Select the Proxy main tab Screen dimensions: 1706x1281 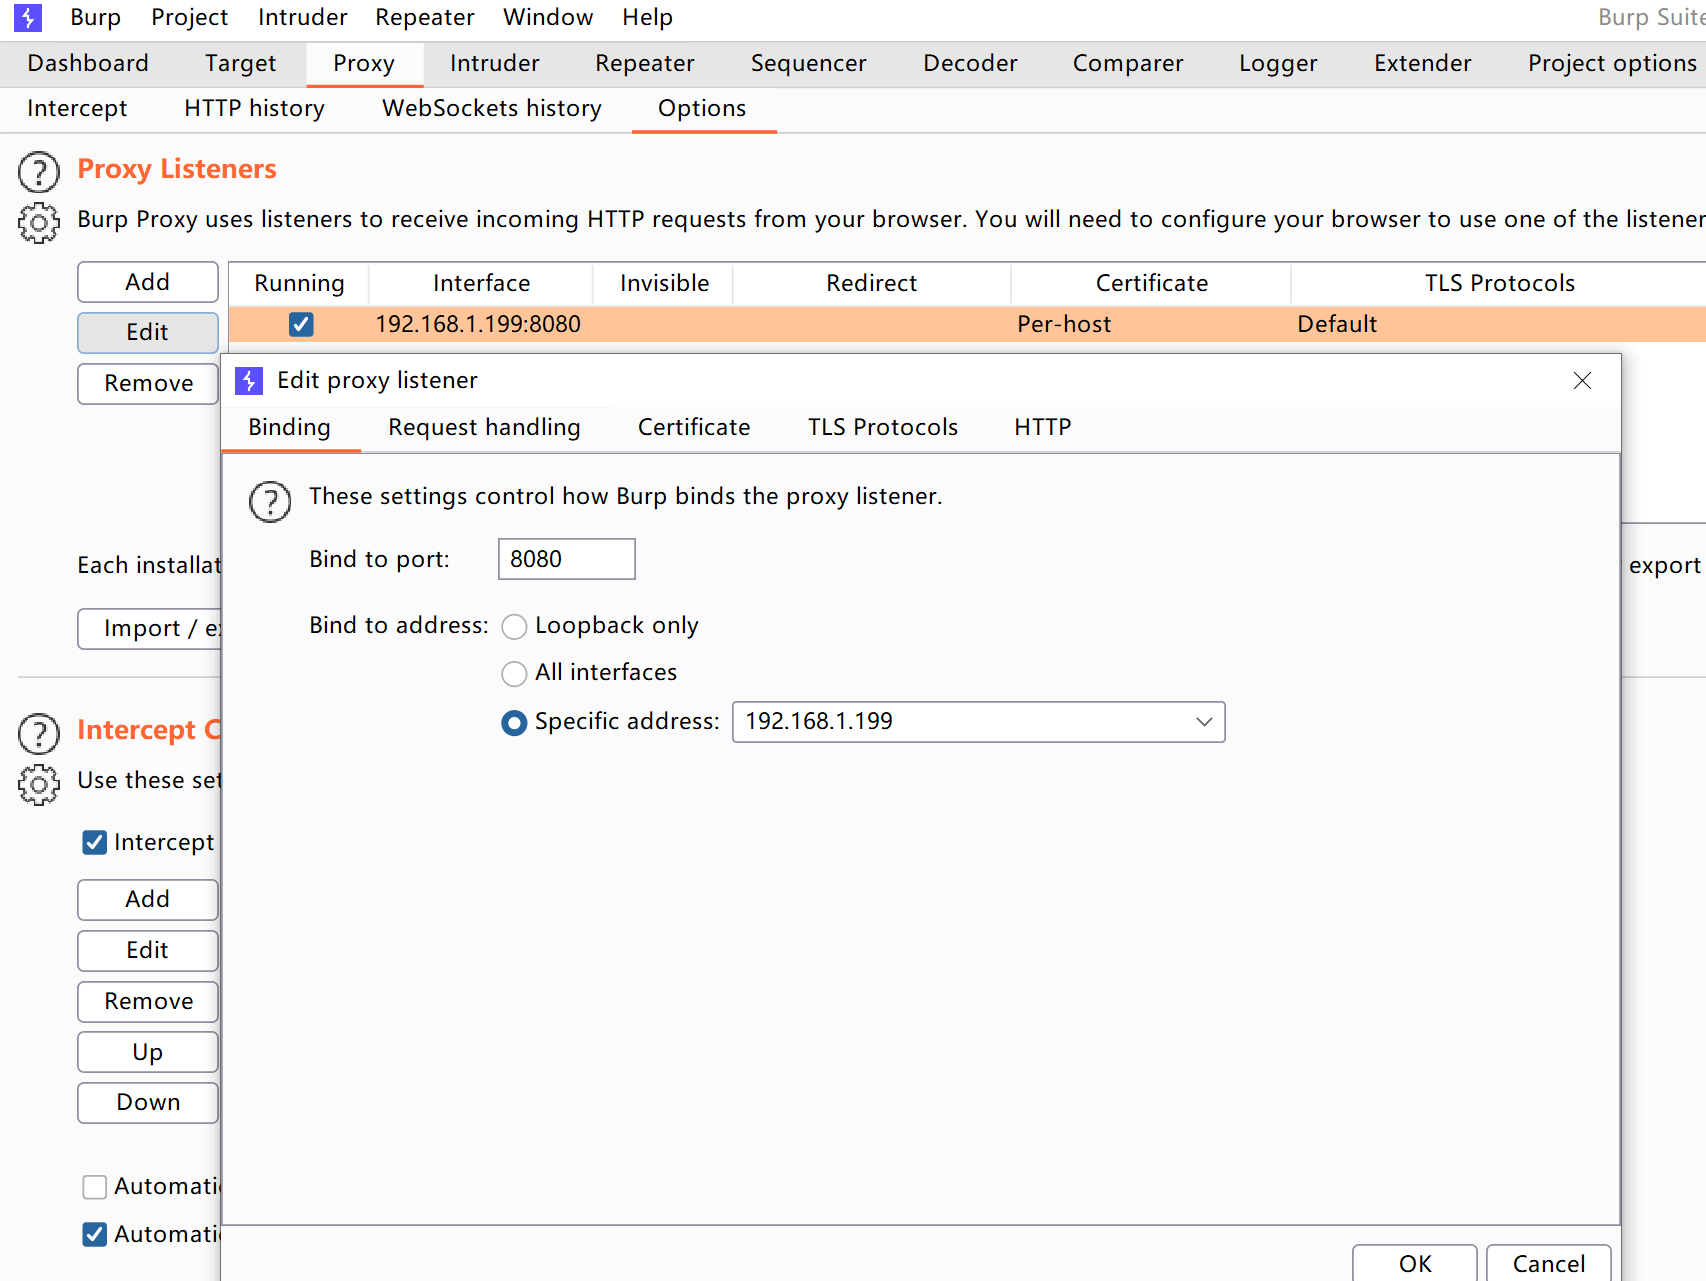coord(364,63)
